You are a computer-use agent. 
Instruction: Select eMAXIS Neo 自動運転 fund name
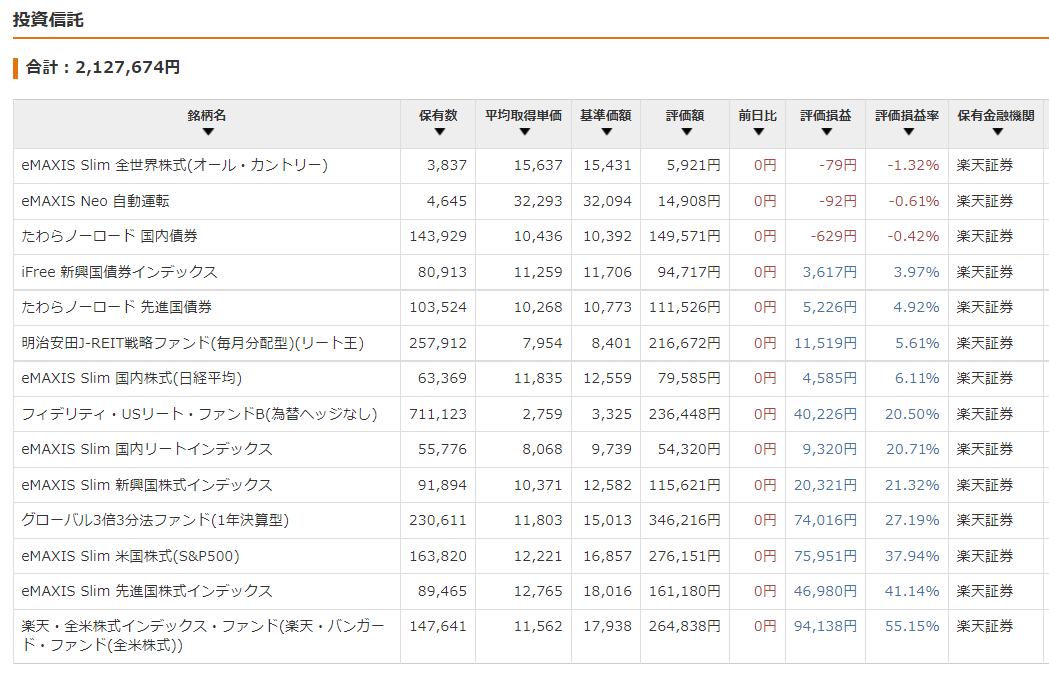pos(95,201)
